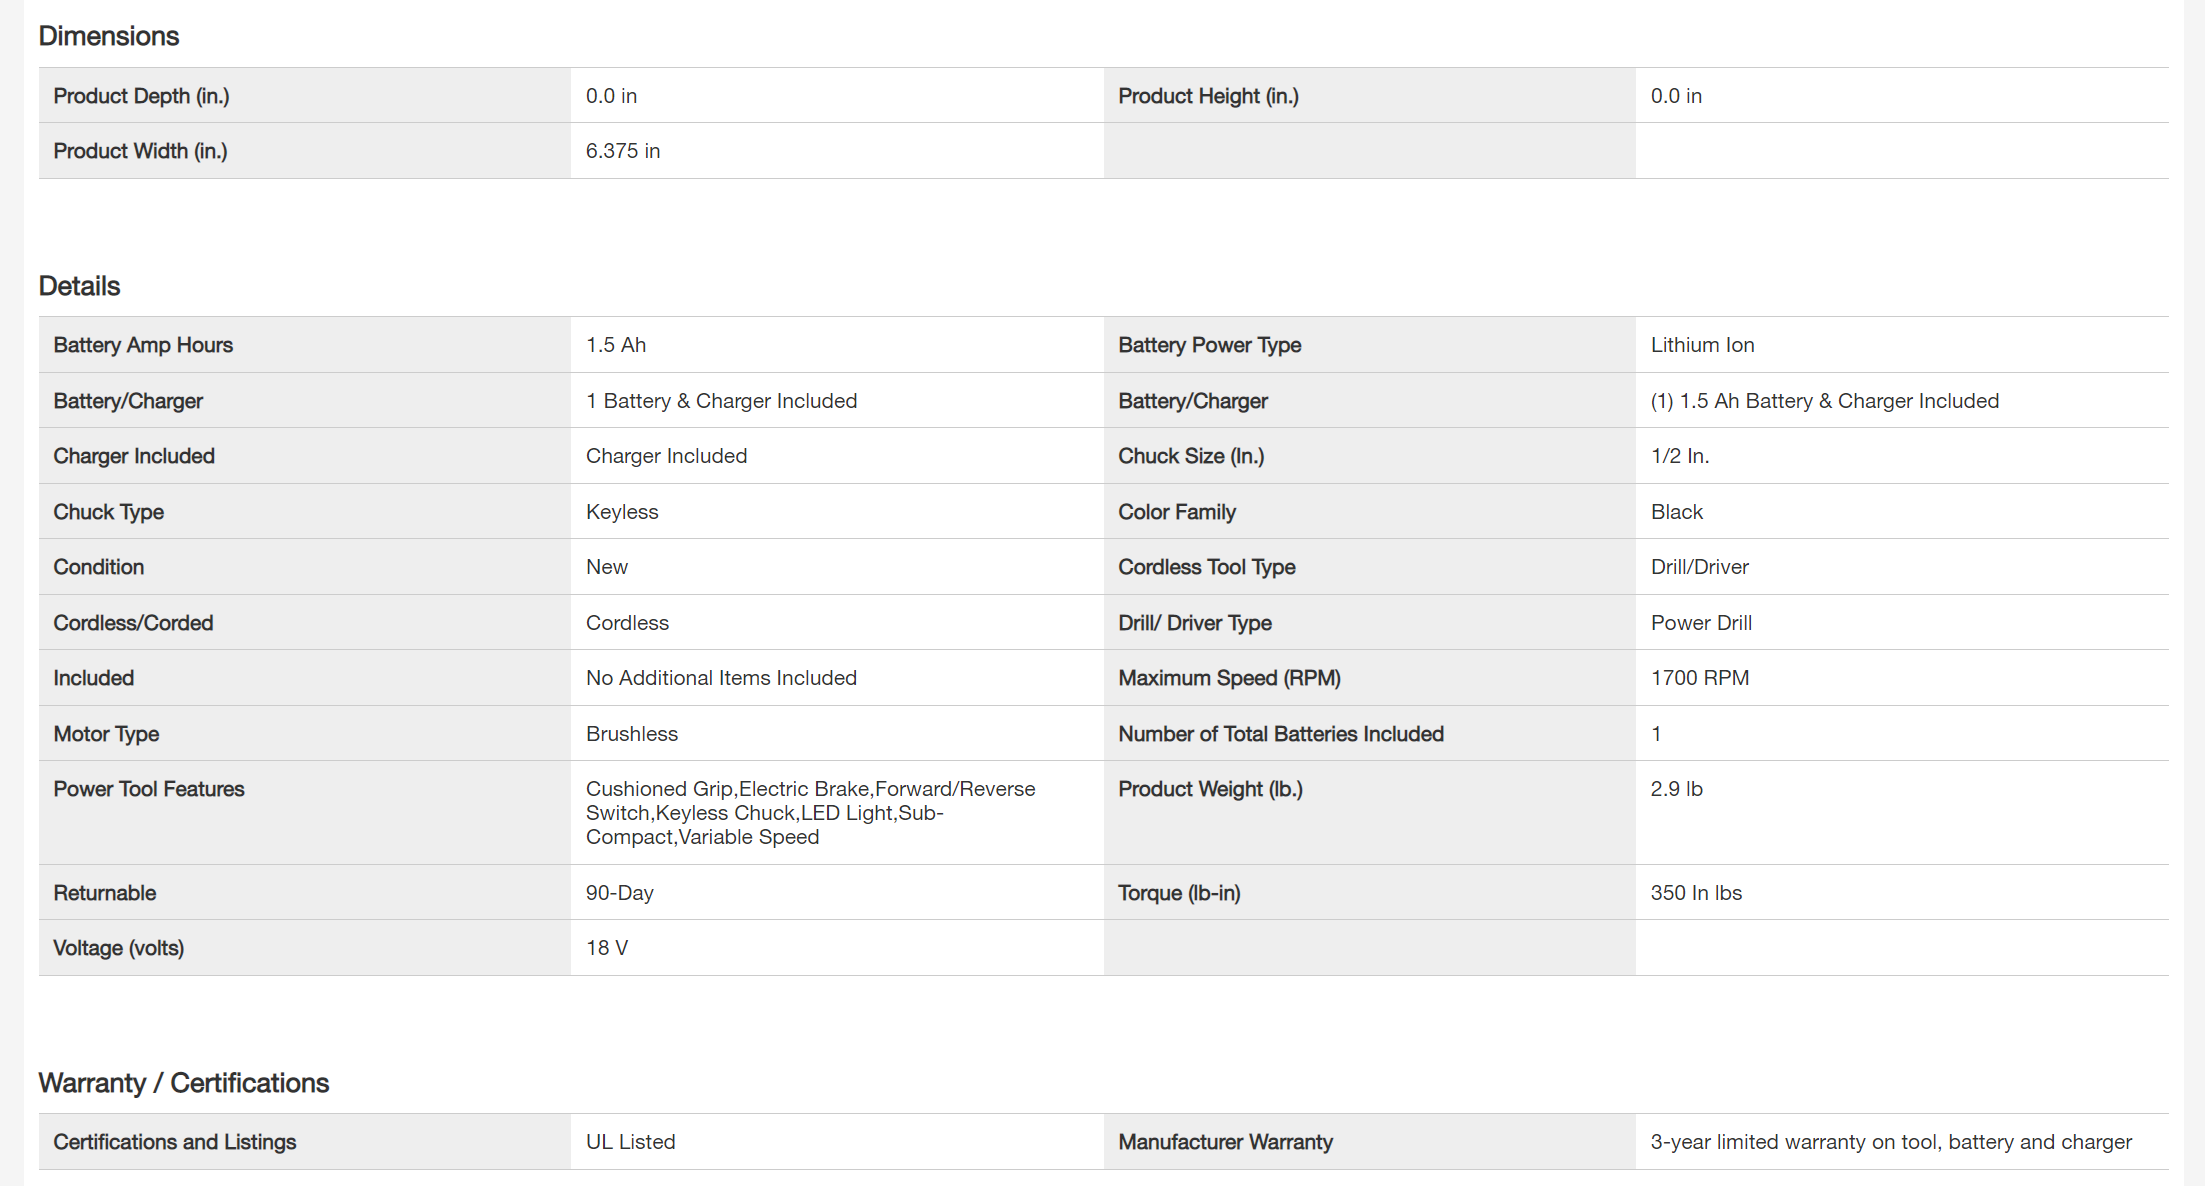This screenshot has width=2205, height=1186.
Task: Click the Chuck Size (In.) label
Action: (1191, 456)
